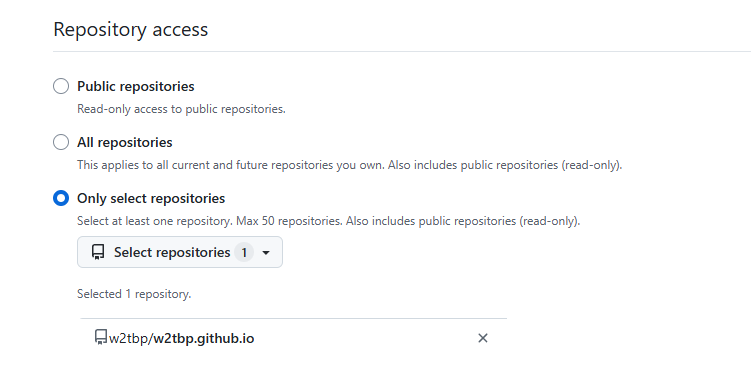
Task: Click the w2tbp owner prefix text
Action: 128,339
